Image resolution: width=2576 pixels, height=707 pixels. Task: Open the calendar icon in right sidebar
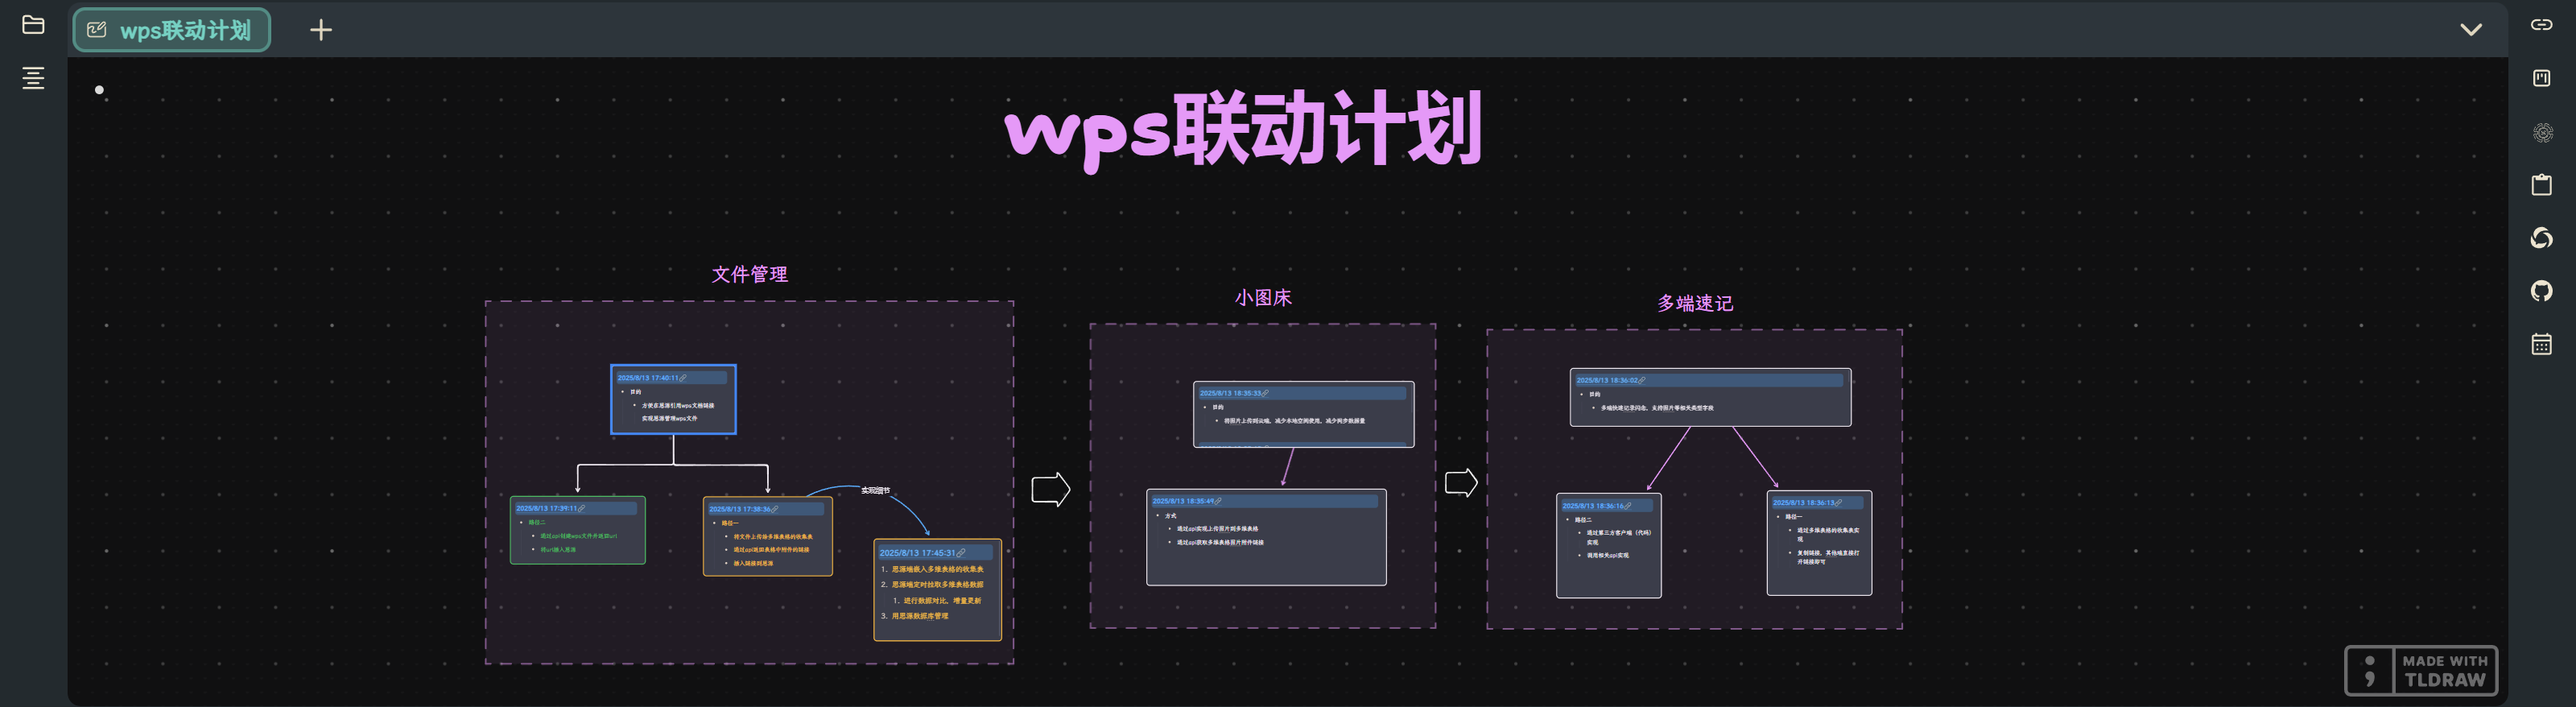coord(2541,345)
